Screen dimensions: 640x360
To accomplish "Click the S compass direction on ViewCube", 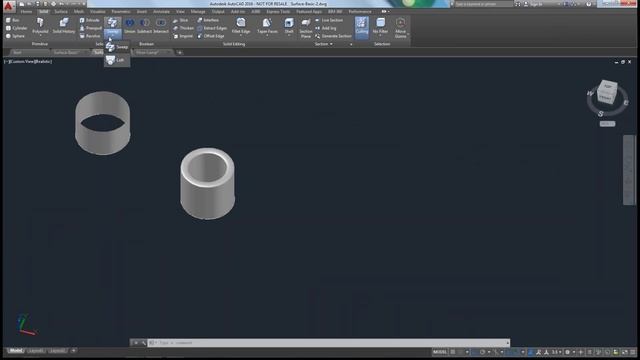I will pos(600,113).
